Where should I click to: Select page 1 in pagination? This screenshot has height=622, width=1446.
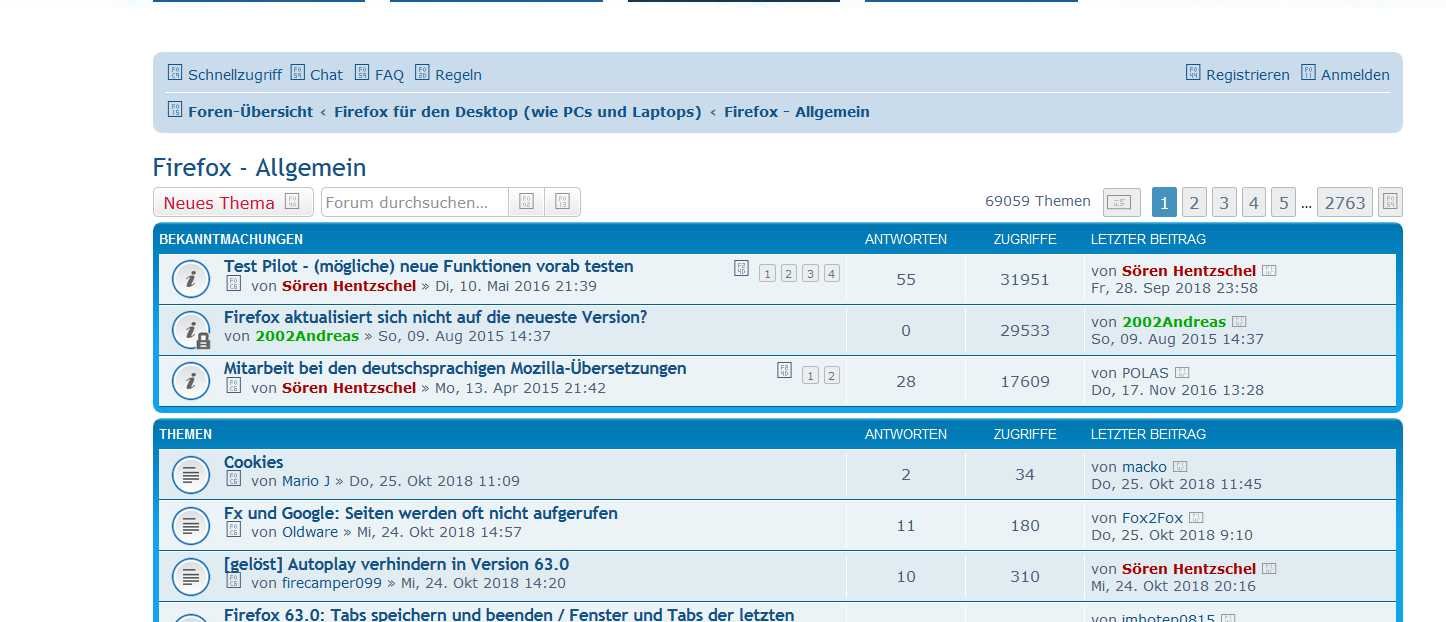point(1164,203)
